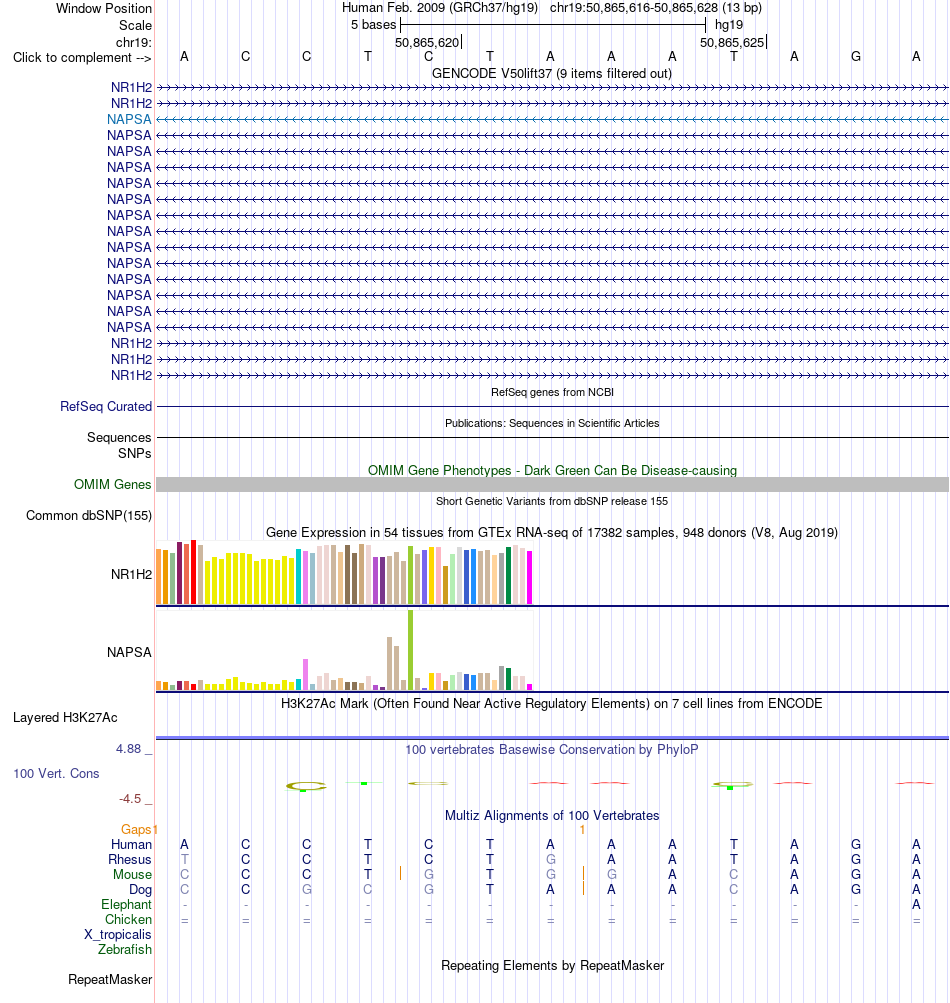
Task: Click the tallest green bar in NAPSA expression chart
Action: [x=411, y=650]
